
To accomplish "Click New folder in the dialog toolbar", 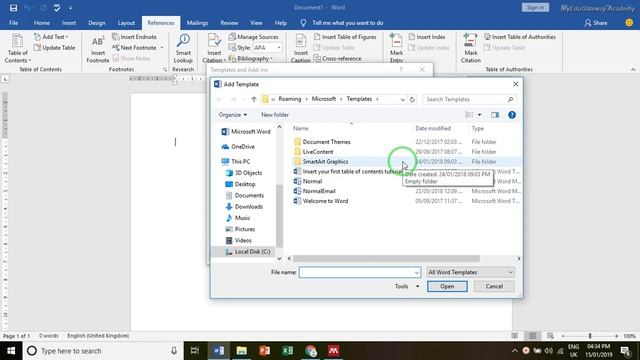I will pos(275,115).
